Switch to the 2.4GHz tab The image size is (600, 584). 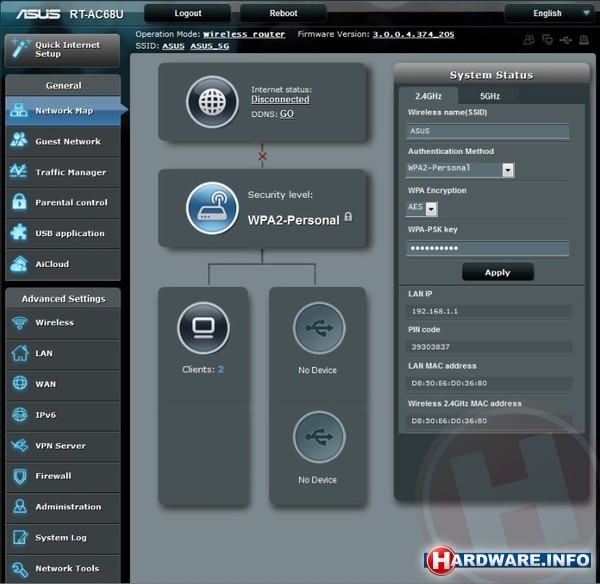click(x=429, y=96)
